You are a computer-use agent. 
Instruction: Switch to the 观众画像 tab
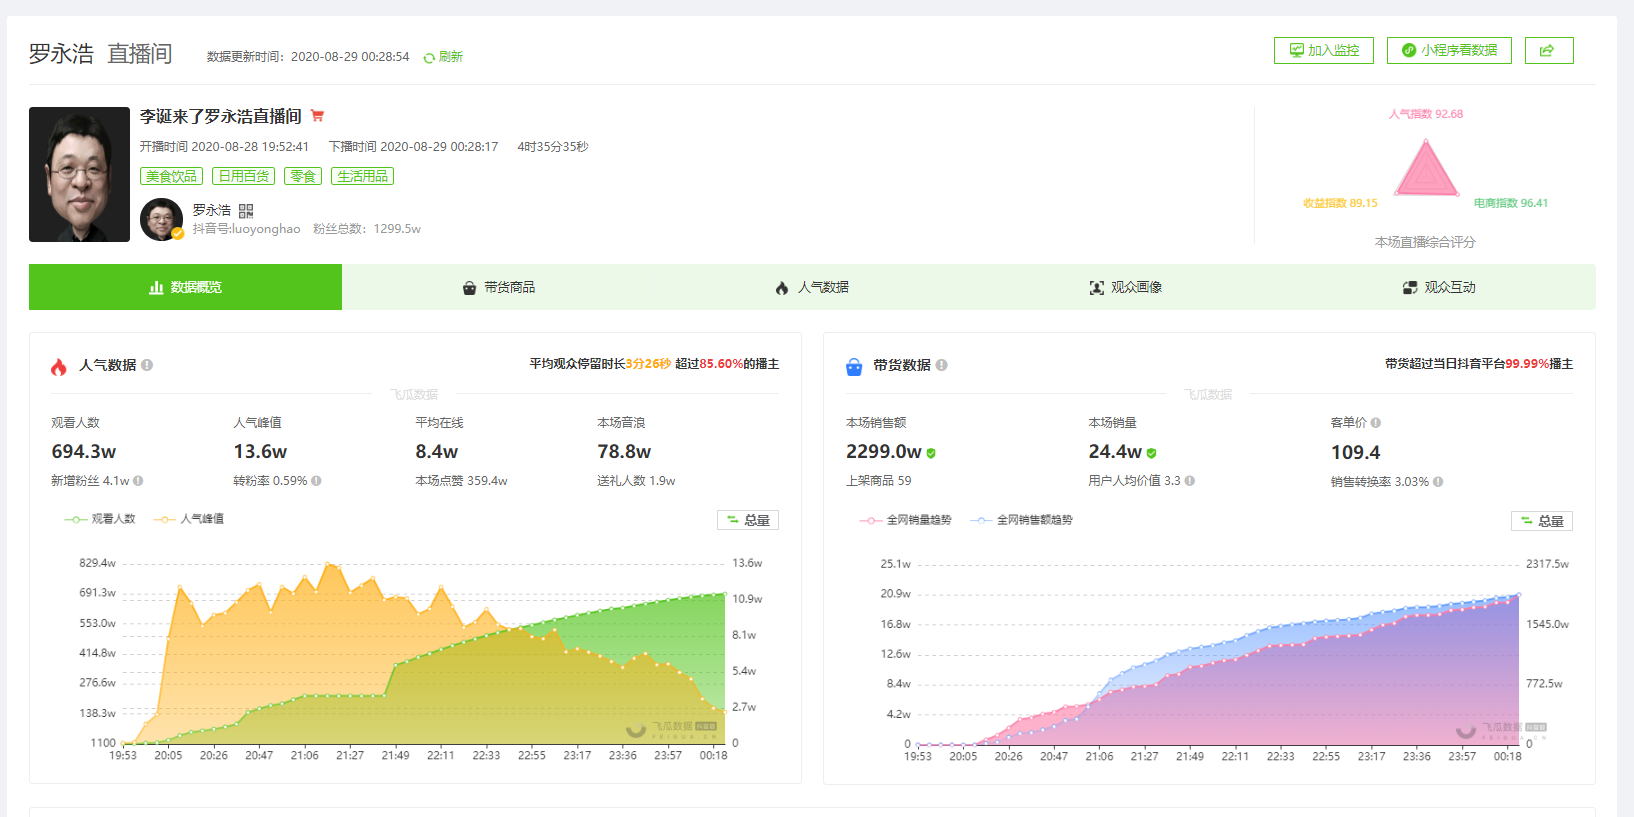tap(1125, 287)
